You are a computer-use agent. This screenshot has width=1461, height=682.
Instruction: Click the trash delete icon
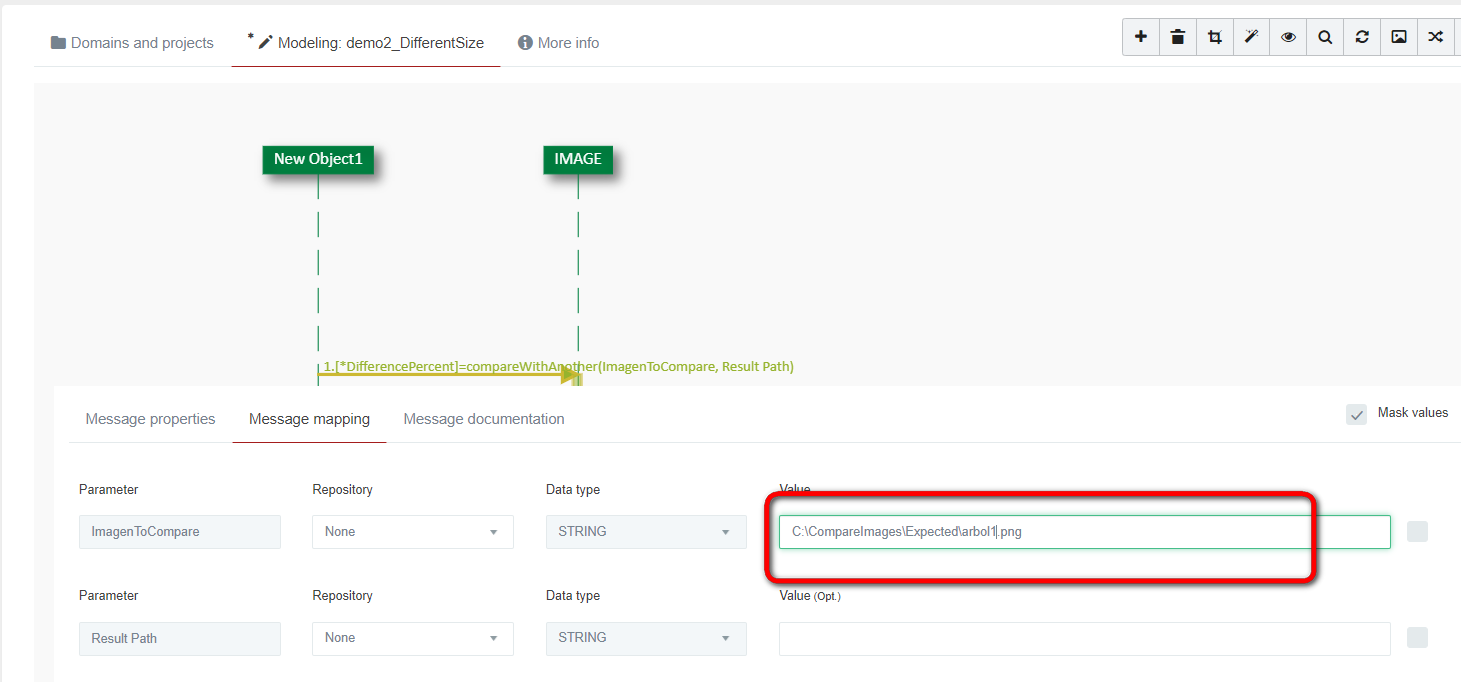pyautogui.click(x=1178, y=37)
